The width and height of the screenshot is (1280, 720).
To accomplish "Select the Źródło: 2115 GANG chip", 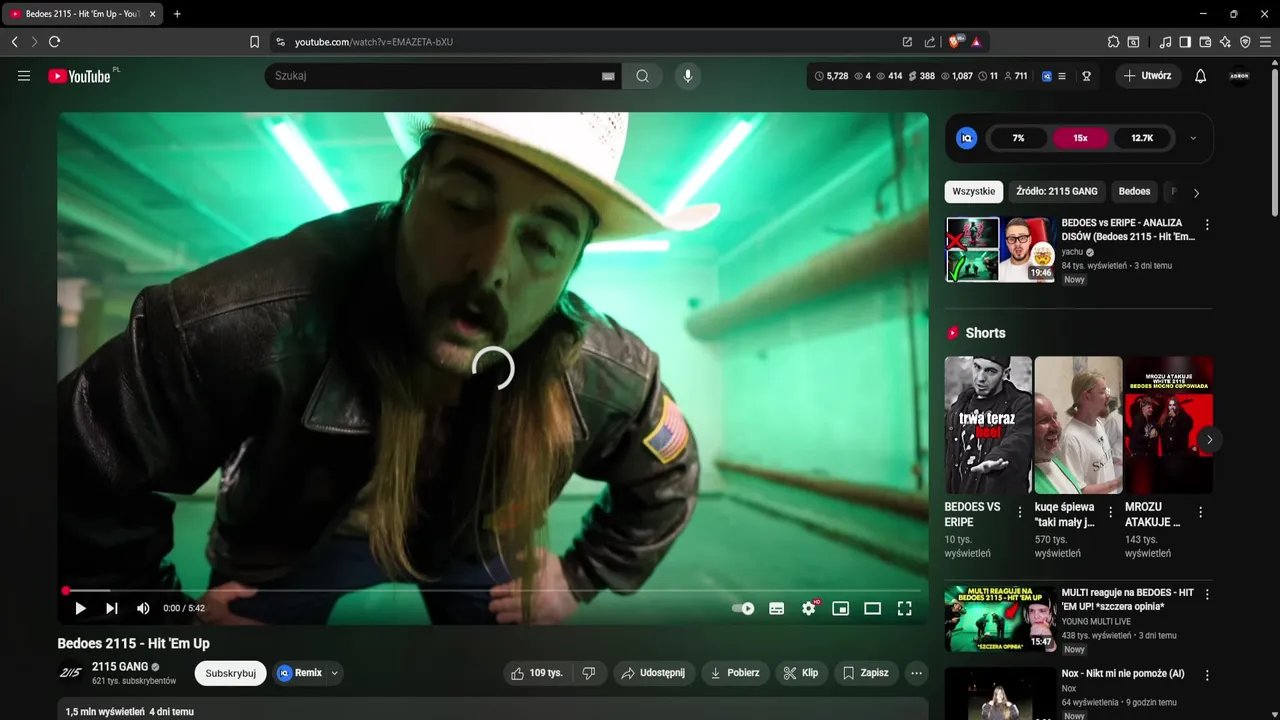I will [1057, 191].
